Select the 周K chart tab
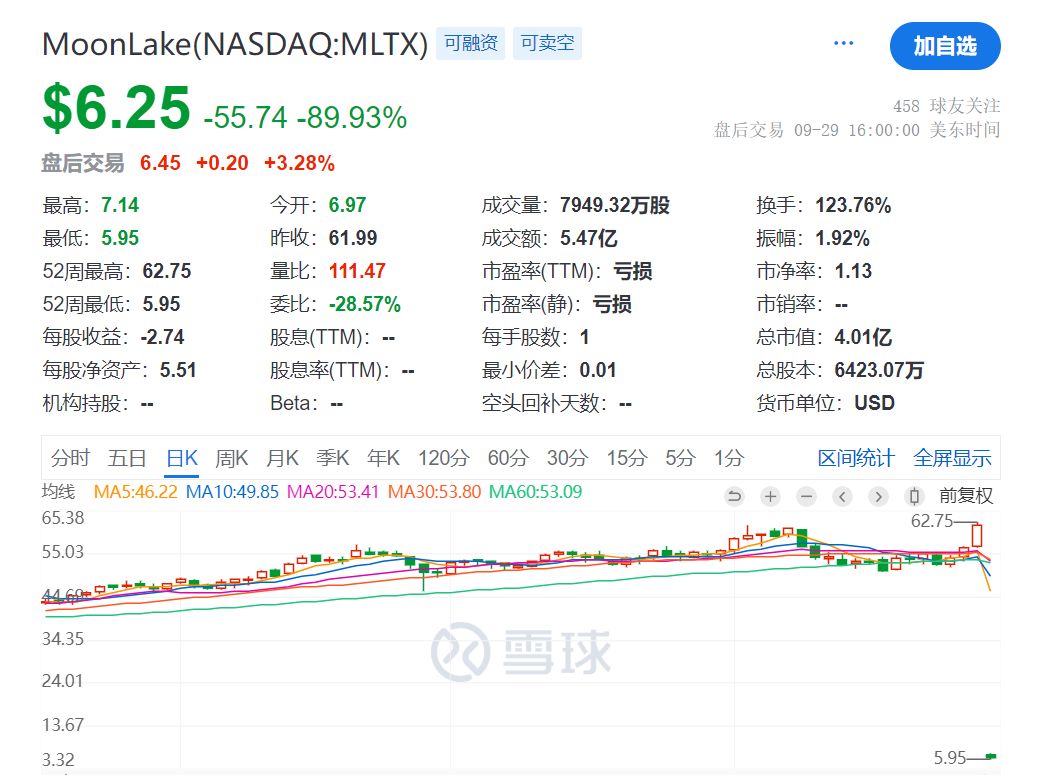The width and height of the screenshot is (1049, 775). tap(231, 458)
